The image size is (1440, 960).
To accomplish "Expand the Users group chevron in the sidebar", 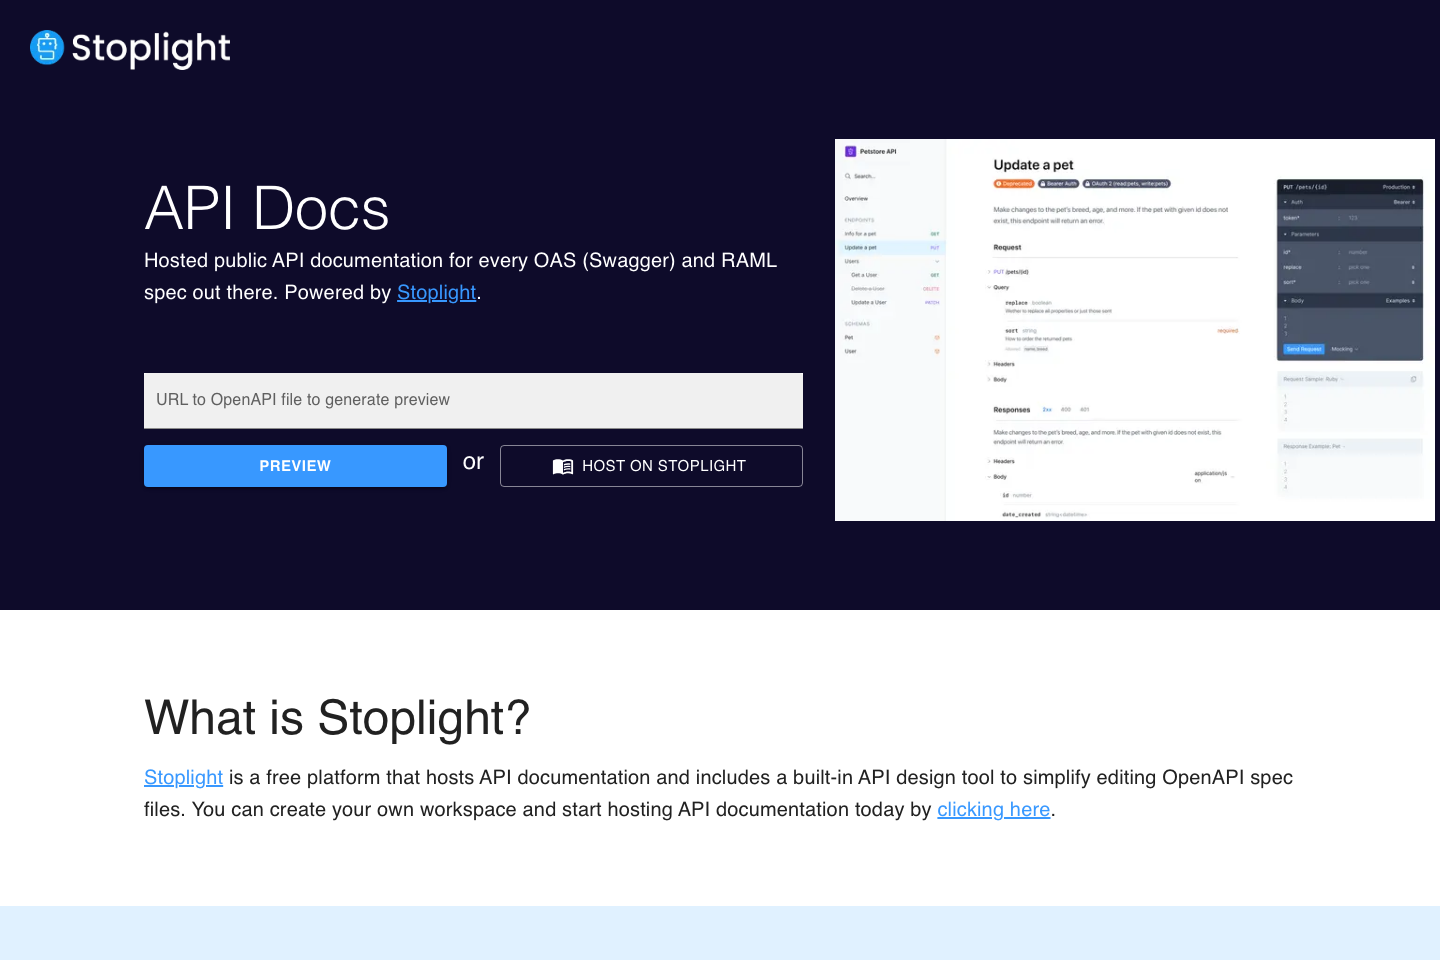I will point(937,261).
